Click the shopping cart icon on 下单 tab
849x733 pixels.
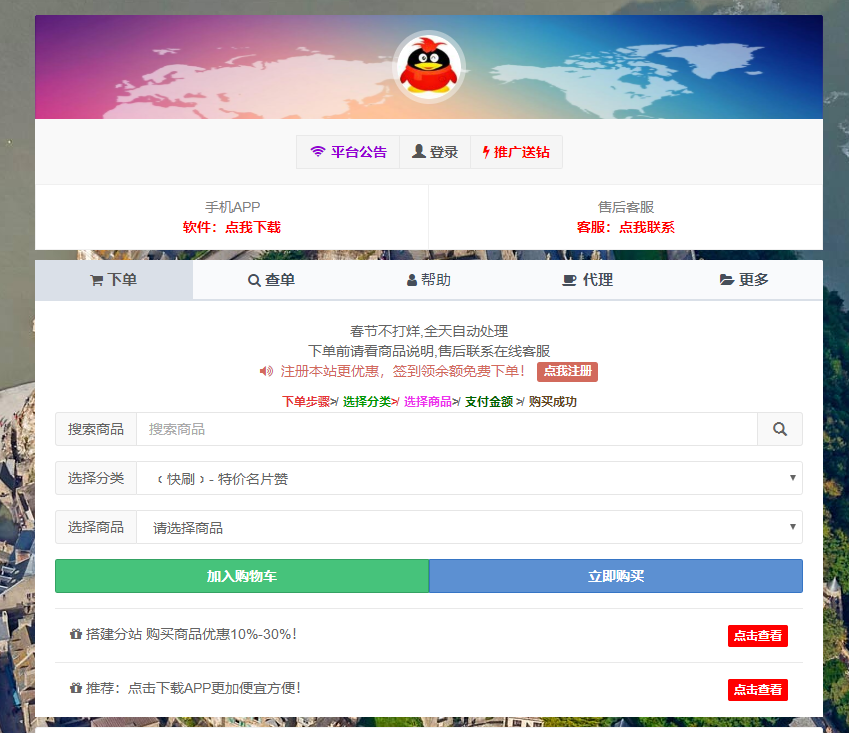(95, 279)
